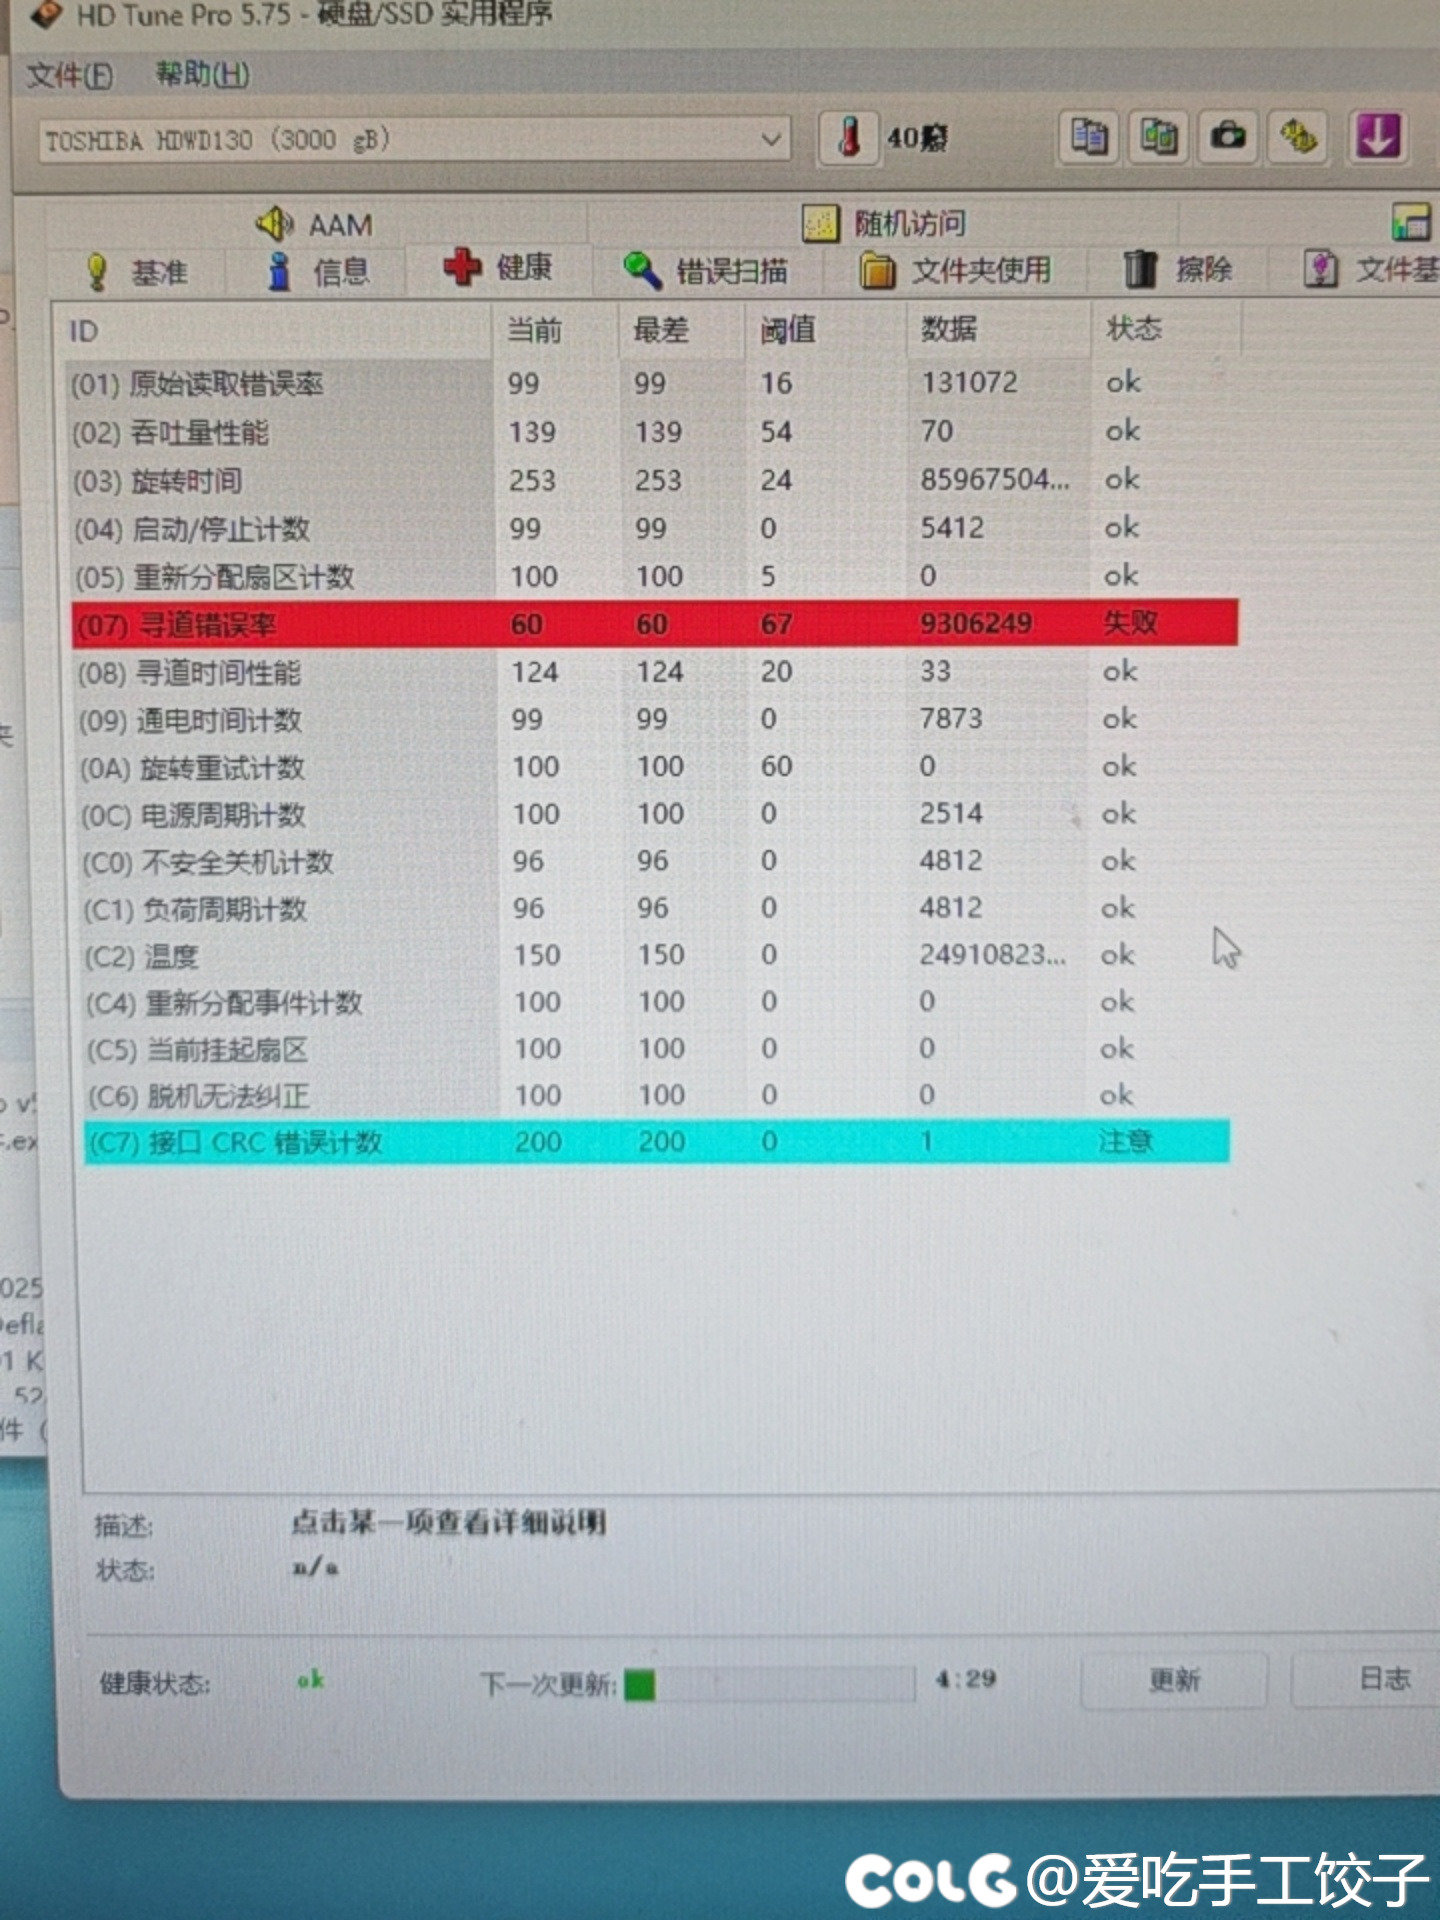Image resolution: width=1440 pixels, height=1920 pixels.
Task: Switch to the 擦除 tab
Action: coord(1178,269)
